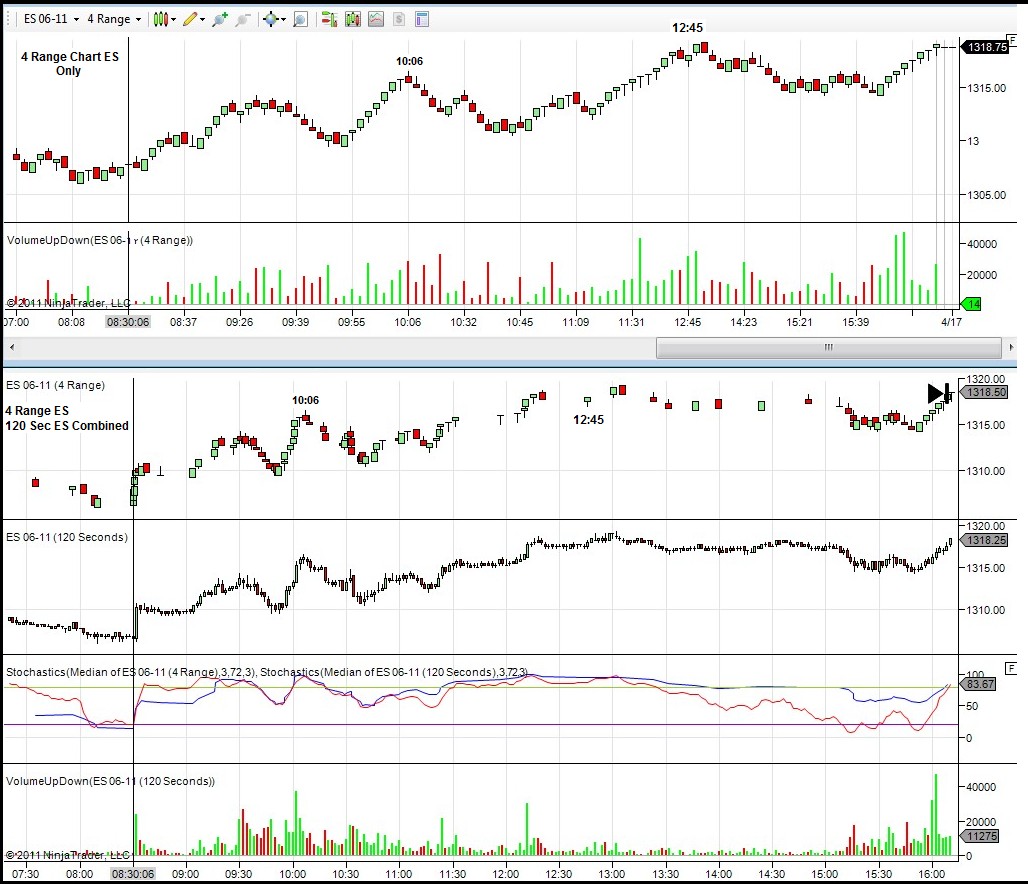Expand the cursor type dropdown arrow
This screenshot has height=884, width=1028.
click(283, 20)
